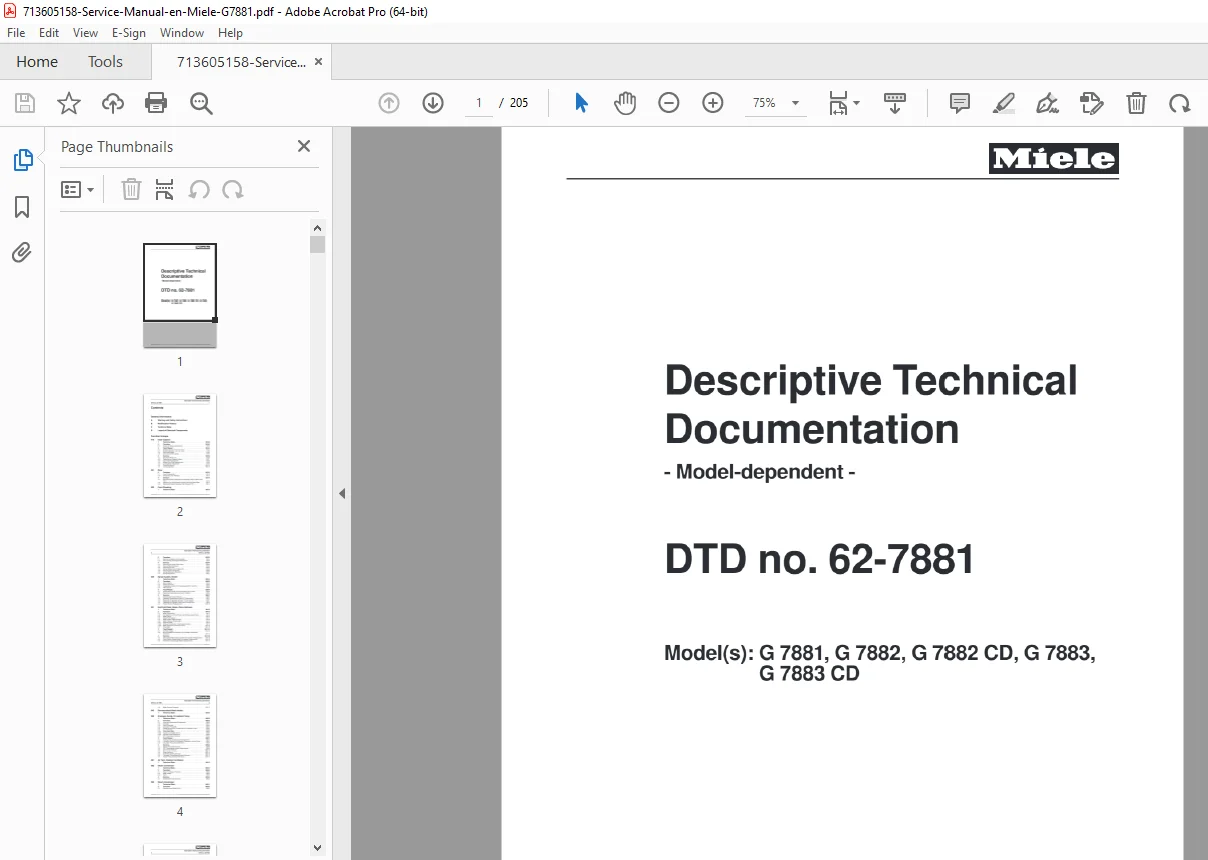Switch to the Tools tab
Screen dimensions: 1208x860
pos(105,61)
